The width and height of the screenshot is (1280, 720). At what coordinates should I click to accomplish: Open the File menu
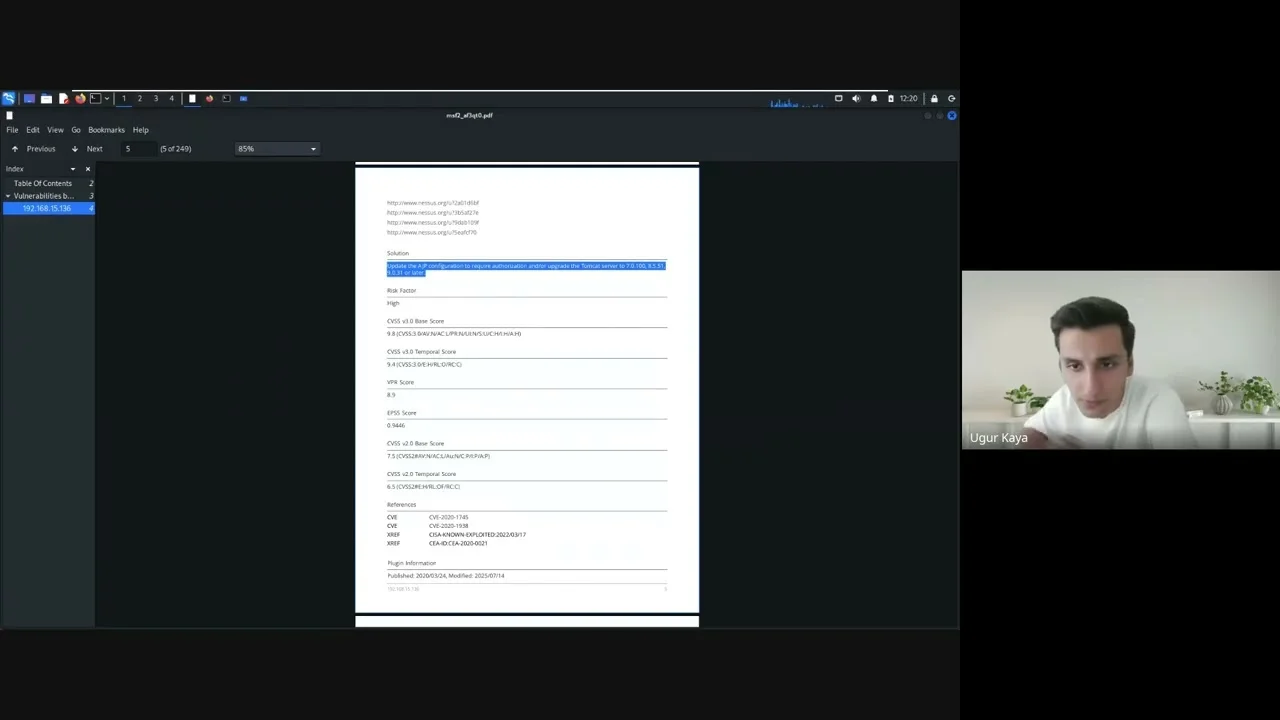click(x=12, y=130)
